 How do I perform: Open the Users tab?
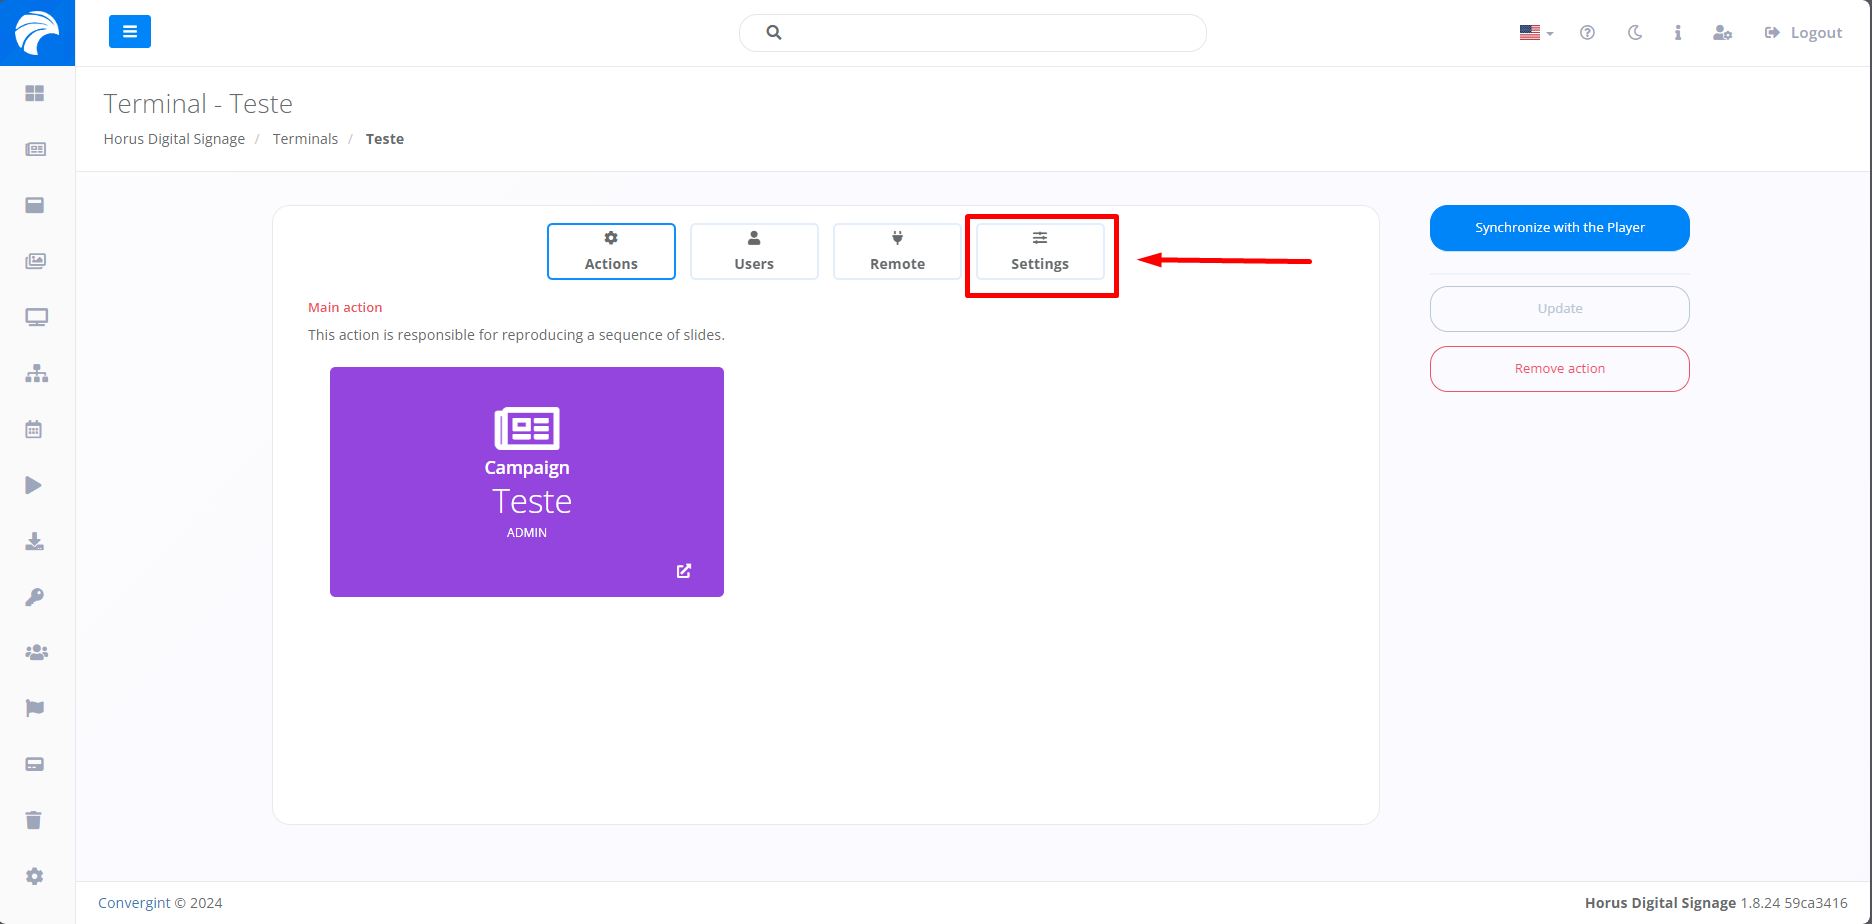[x=754, y=251]
